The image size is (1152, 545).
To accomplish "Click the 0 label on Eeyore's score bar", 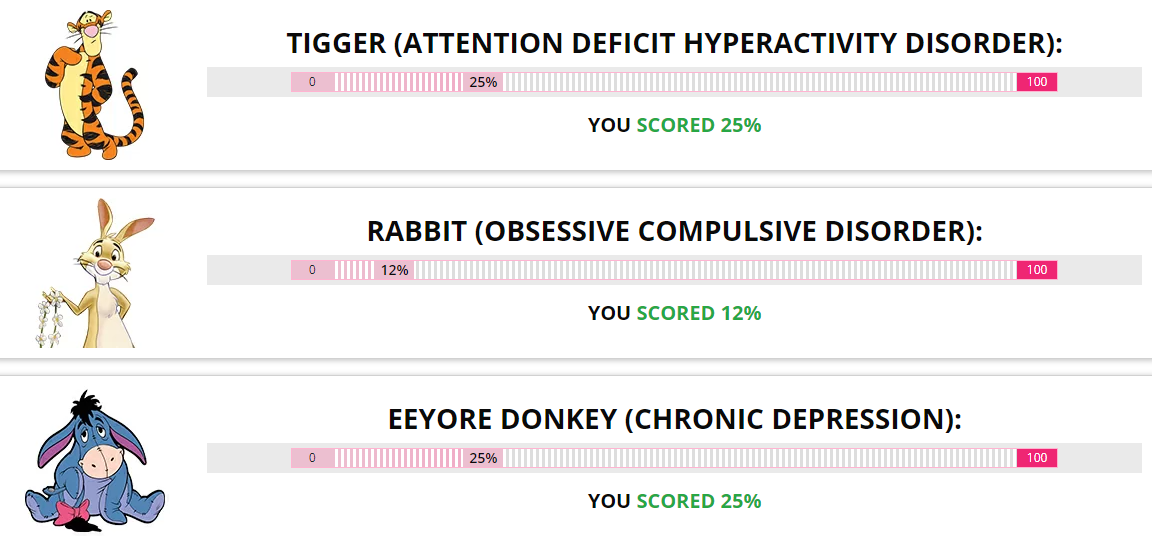I will click(312, 458).
